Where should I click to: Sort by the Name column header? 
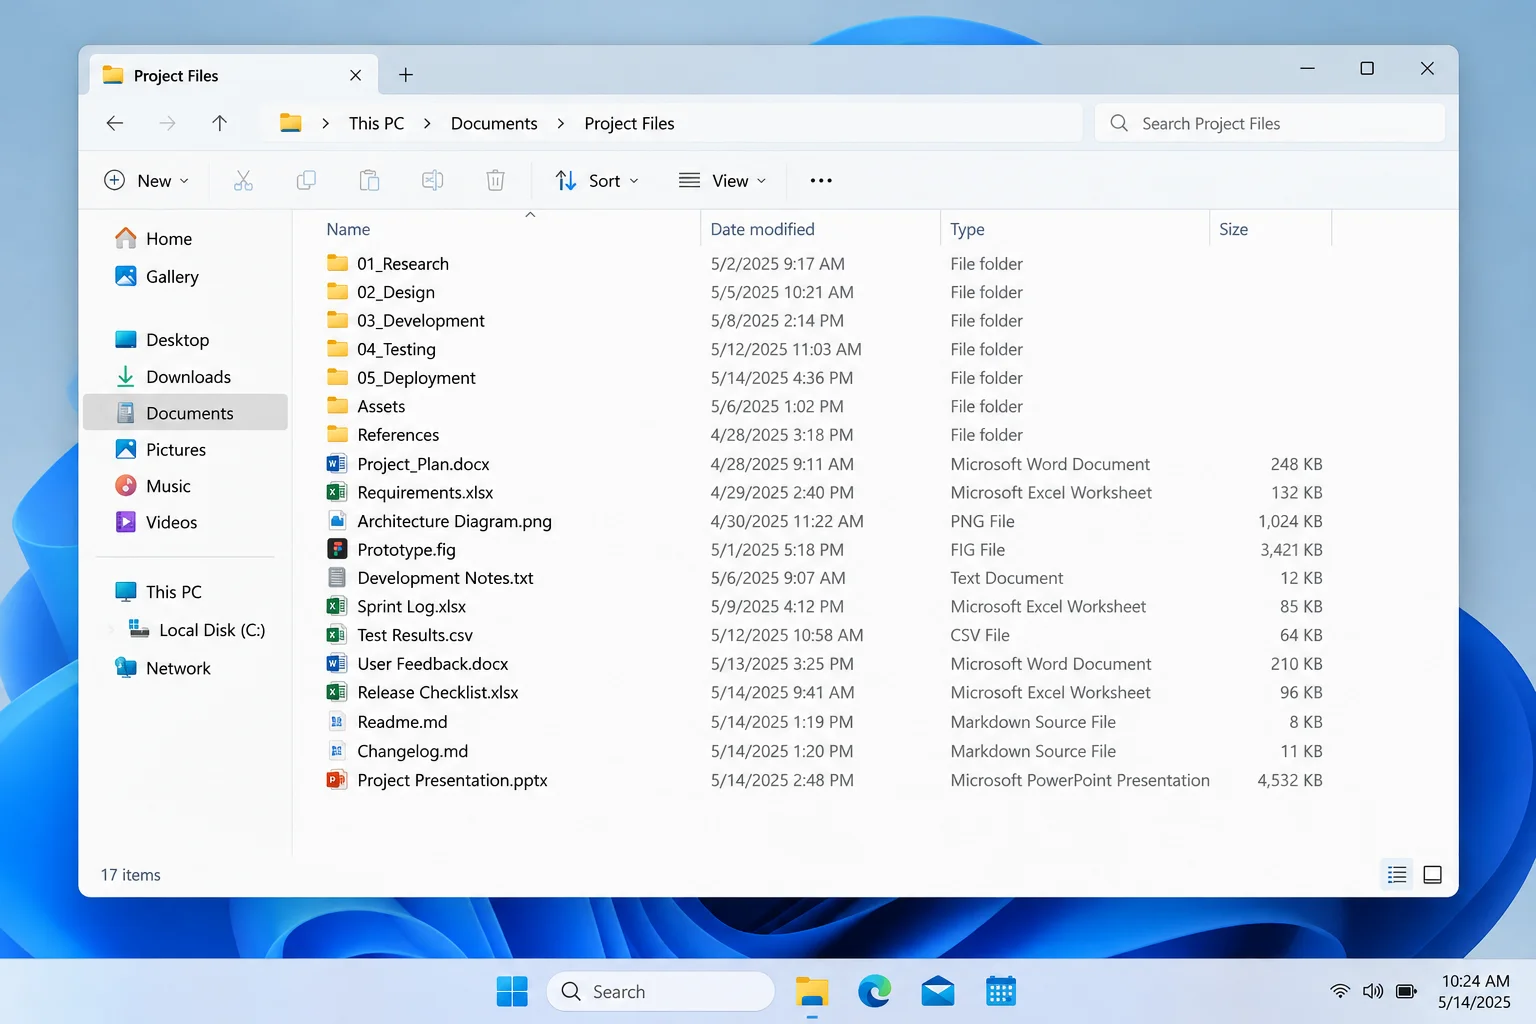pos(348,229)
